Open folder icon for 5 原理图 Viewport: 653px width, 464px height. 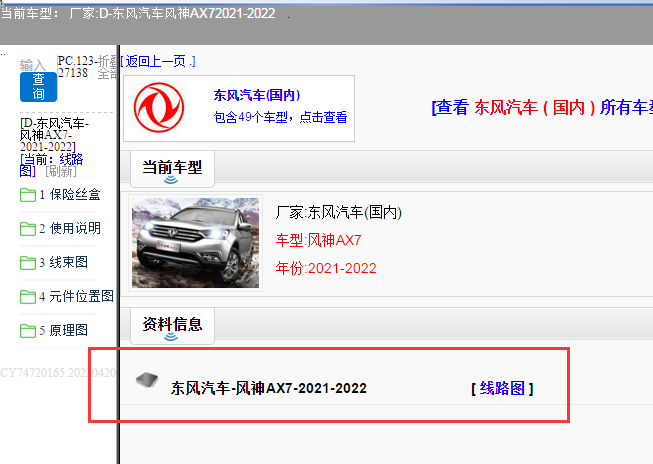[x=28, y=331]
